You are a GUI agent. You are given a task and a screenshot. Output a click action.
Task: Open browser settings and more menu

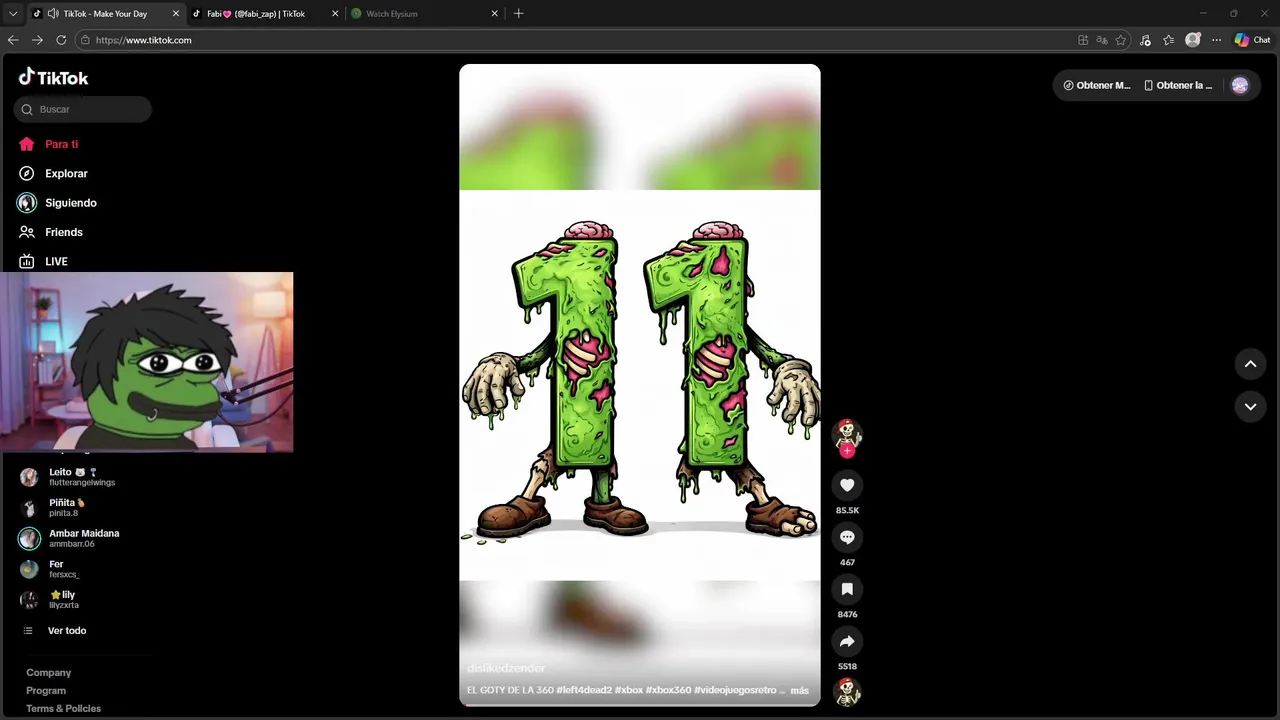click(x=1217, y=40)
